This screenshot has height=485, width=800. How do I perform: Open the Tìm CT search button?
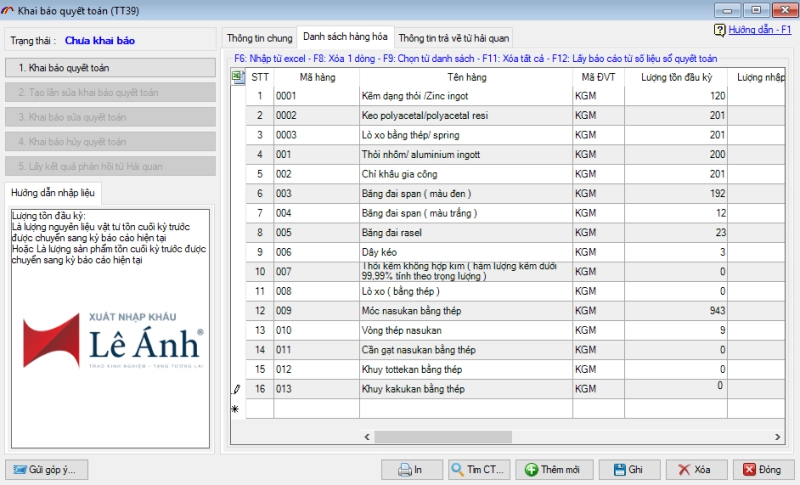pos(479,469)
